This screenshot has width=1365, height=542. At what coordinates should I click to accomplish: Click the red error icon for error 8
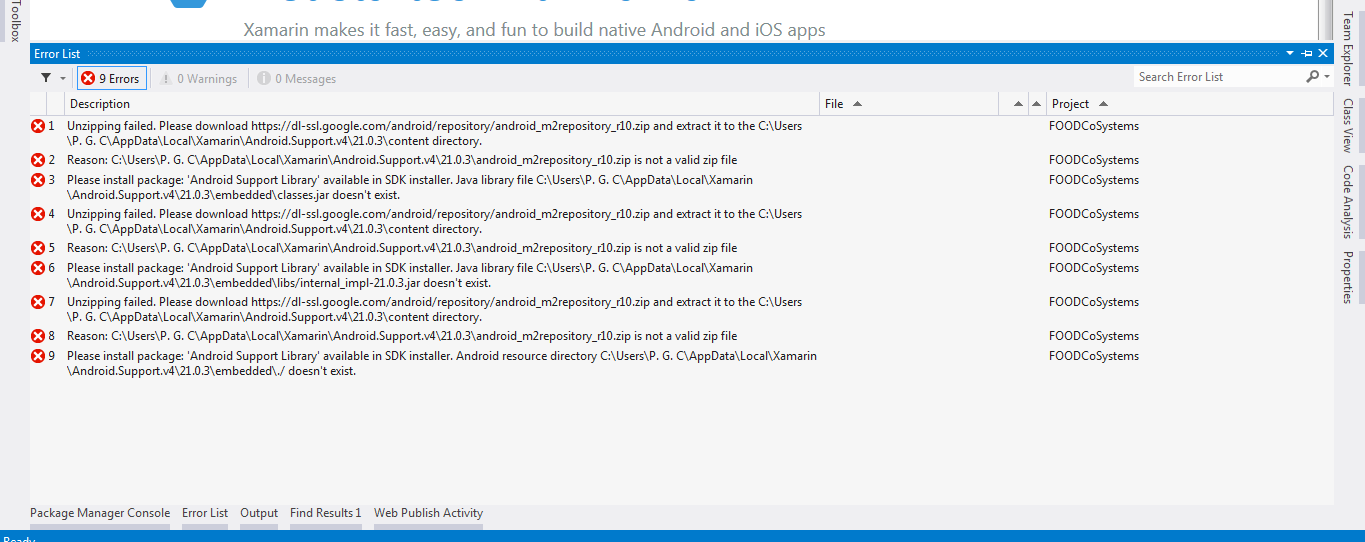point(38,336)
